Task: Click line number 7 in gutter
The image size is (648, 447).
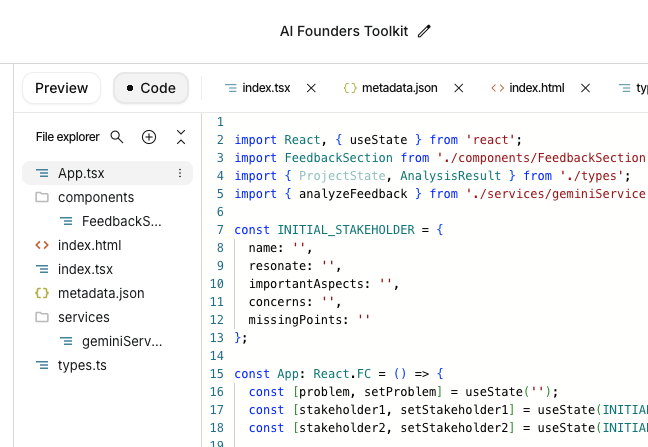Action: 220,230
